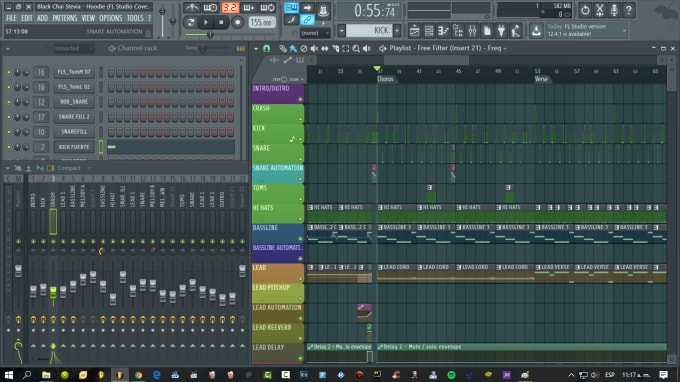Select the playlist delete tool
680x382 pixels.
[x=304, y=48]
